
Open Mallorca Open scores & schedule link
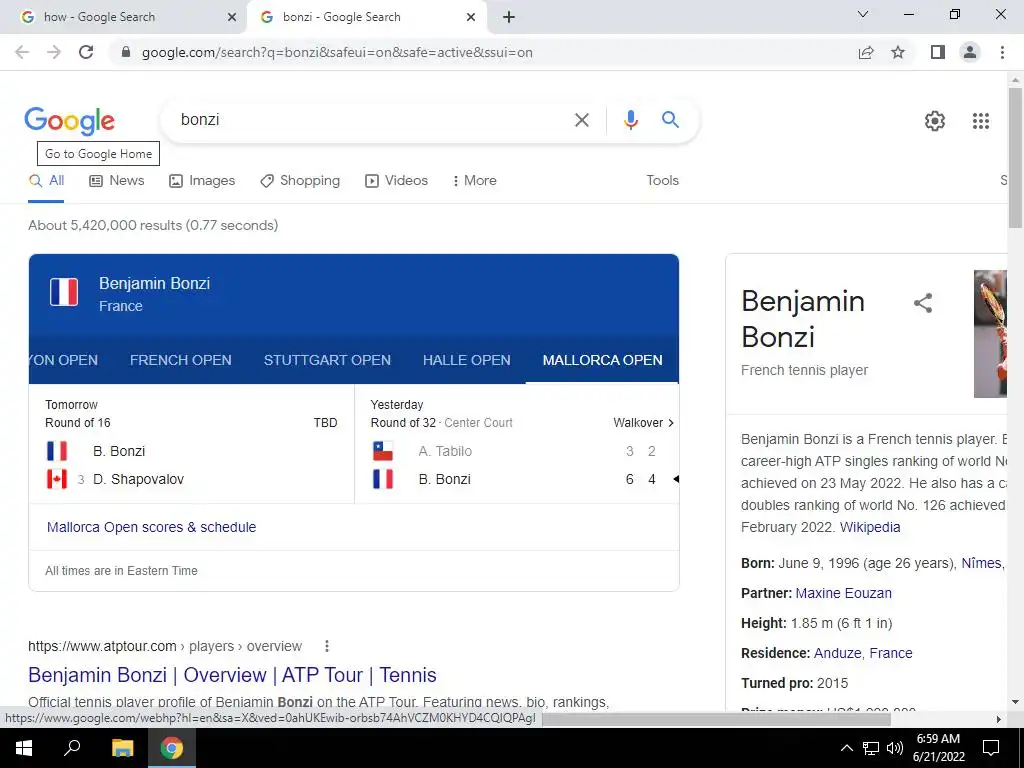coord(152,527)
